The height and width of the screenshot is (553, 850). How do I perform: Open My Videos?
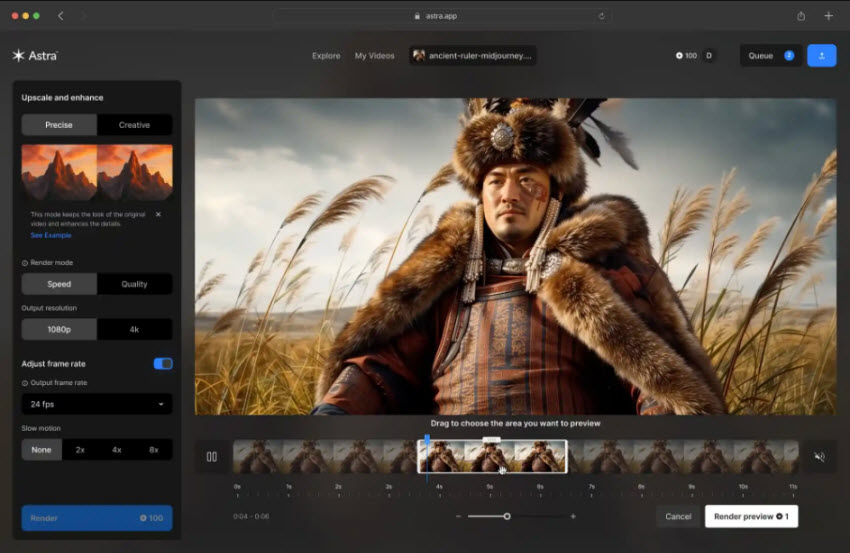[x=374, y=56]
